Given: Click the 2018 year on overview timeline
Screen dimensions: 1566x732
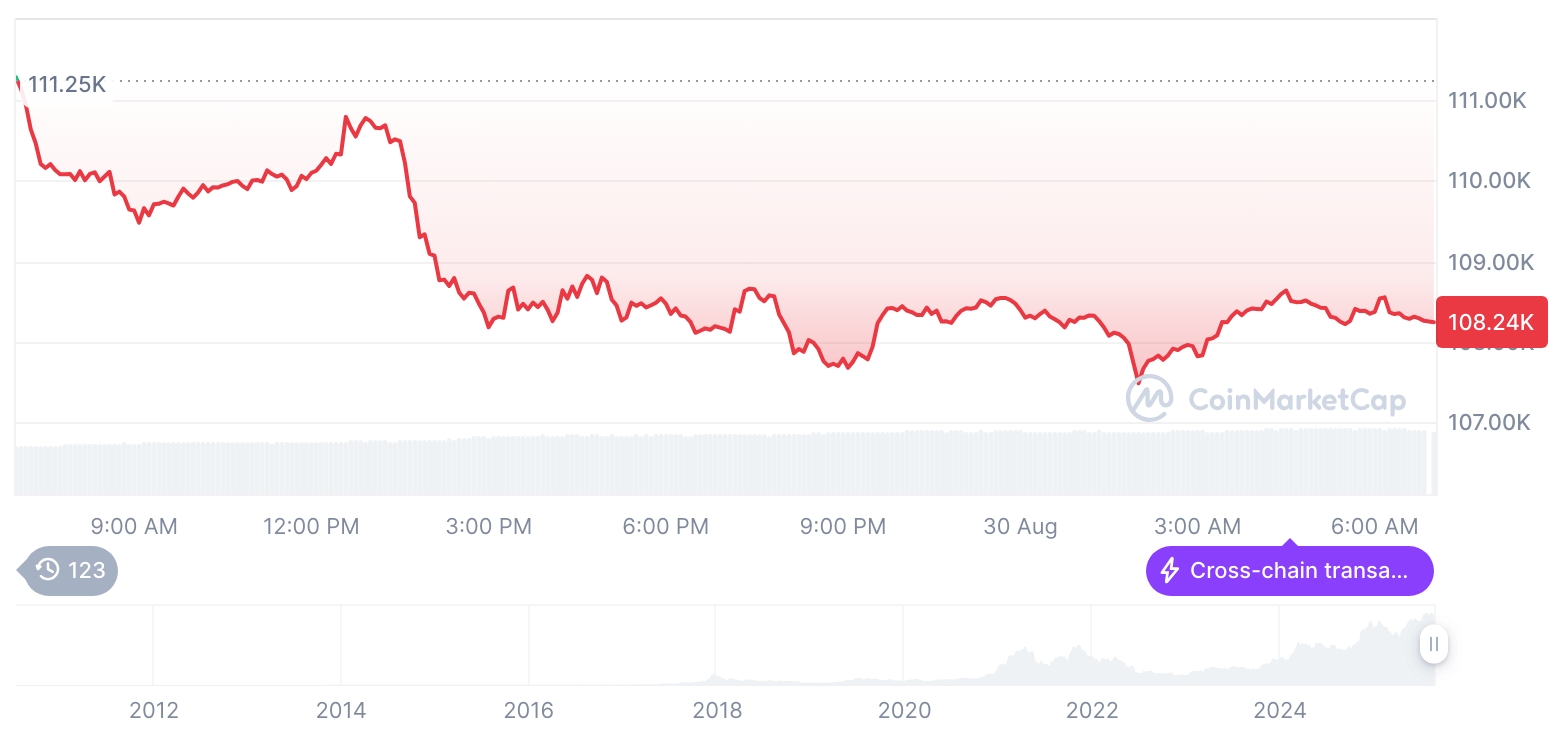Looking at the screenshot, I should coord(717,711).
